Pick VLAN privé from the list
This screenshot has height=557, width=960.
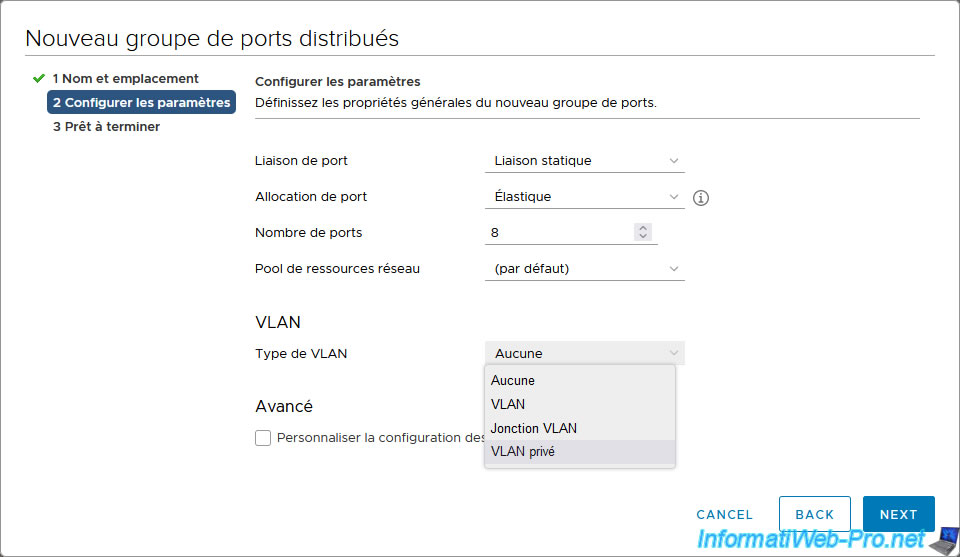pyautogui.click(x=580, y=452)
